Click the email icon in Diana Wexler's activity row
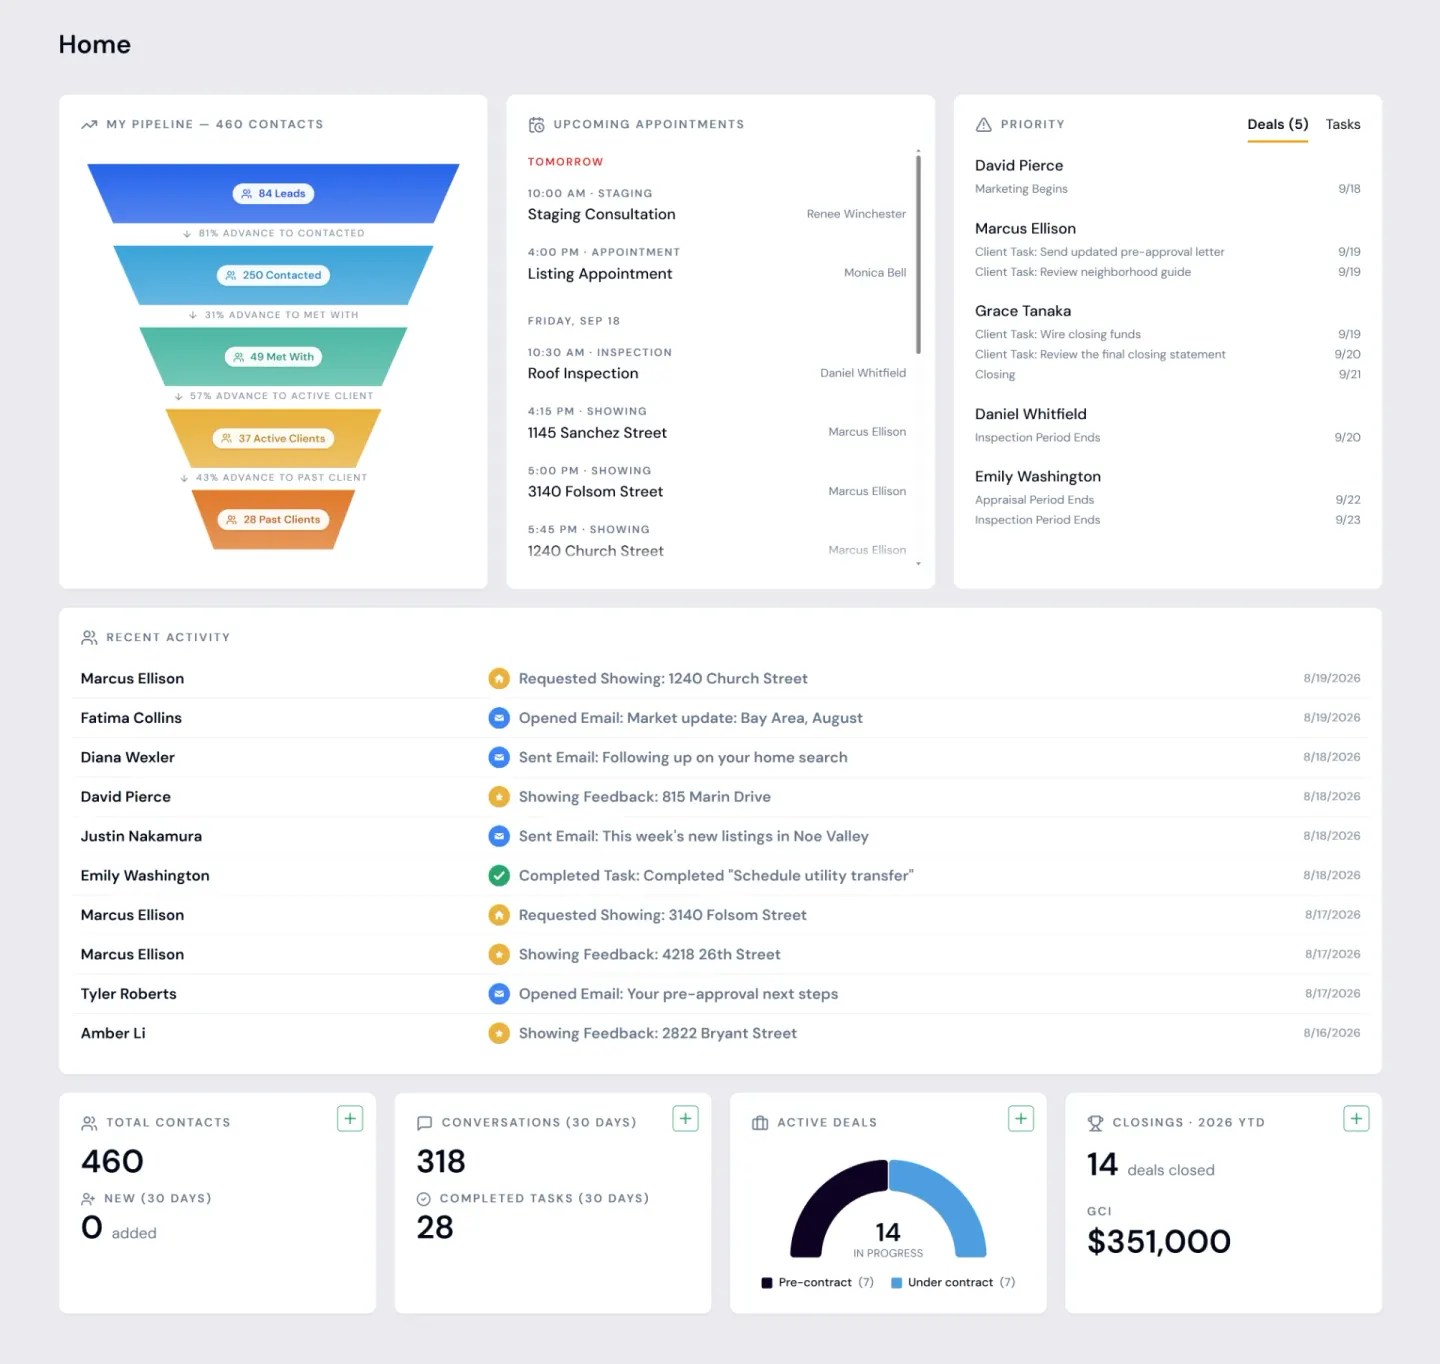This screenshot has width=1440, height=1364. [x=499, y=758]
